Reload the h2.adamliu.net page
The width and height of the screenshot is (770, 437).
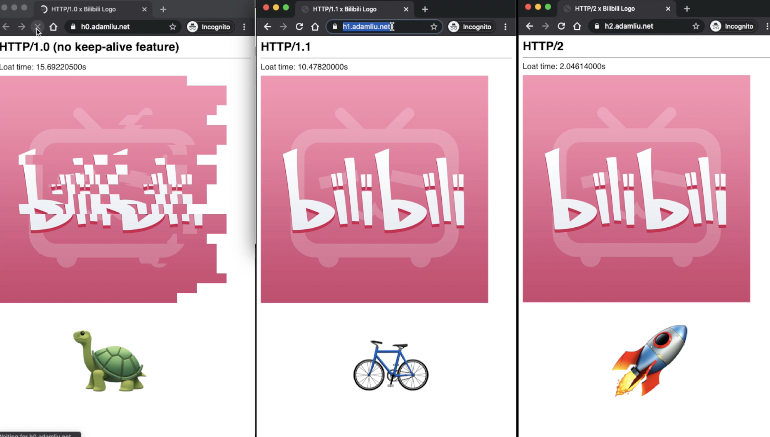[x=561, y=26]
